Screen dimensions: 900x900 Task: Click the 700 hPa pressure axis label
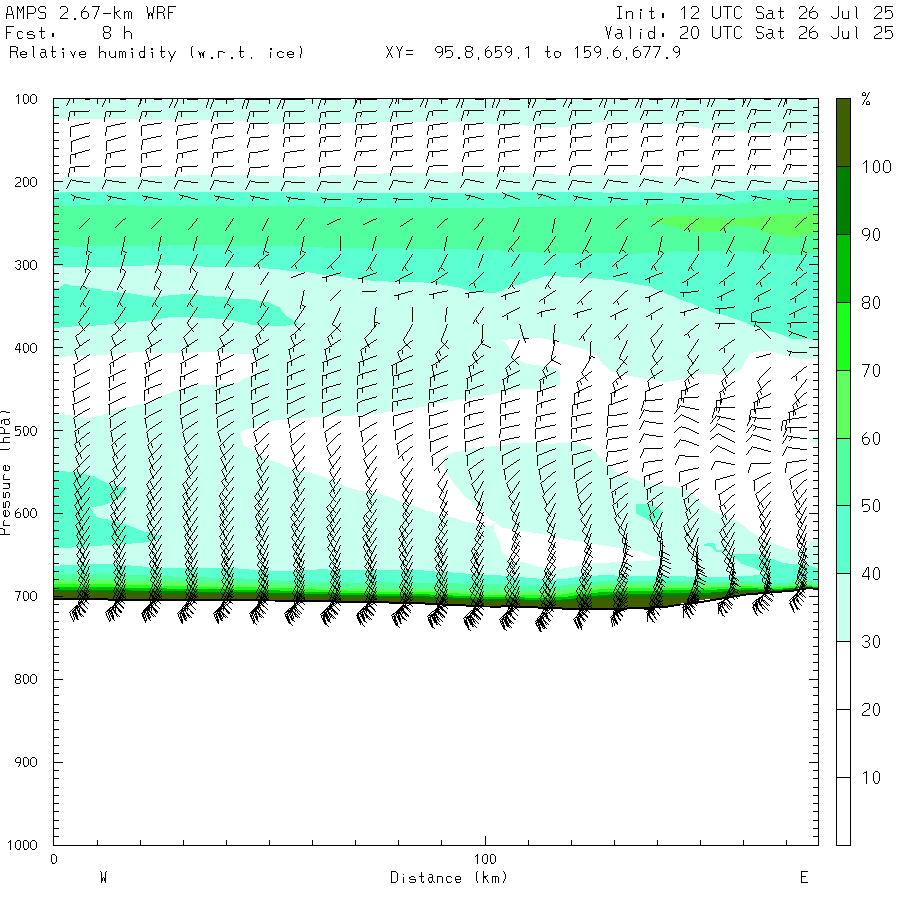tap(26, 596)
